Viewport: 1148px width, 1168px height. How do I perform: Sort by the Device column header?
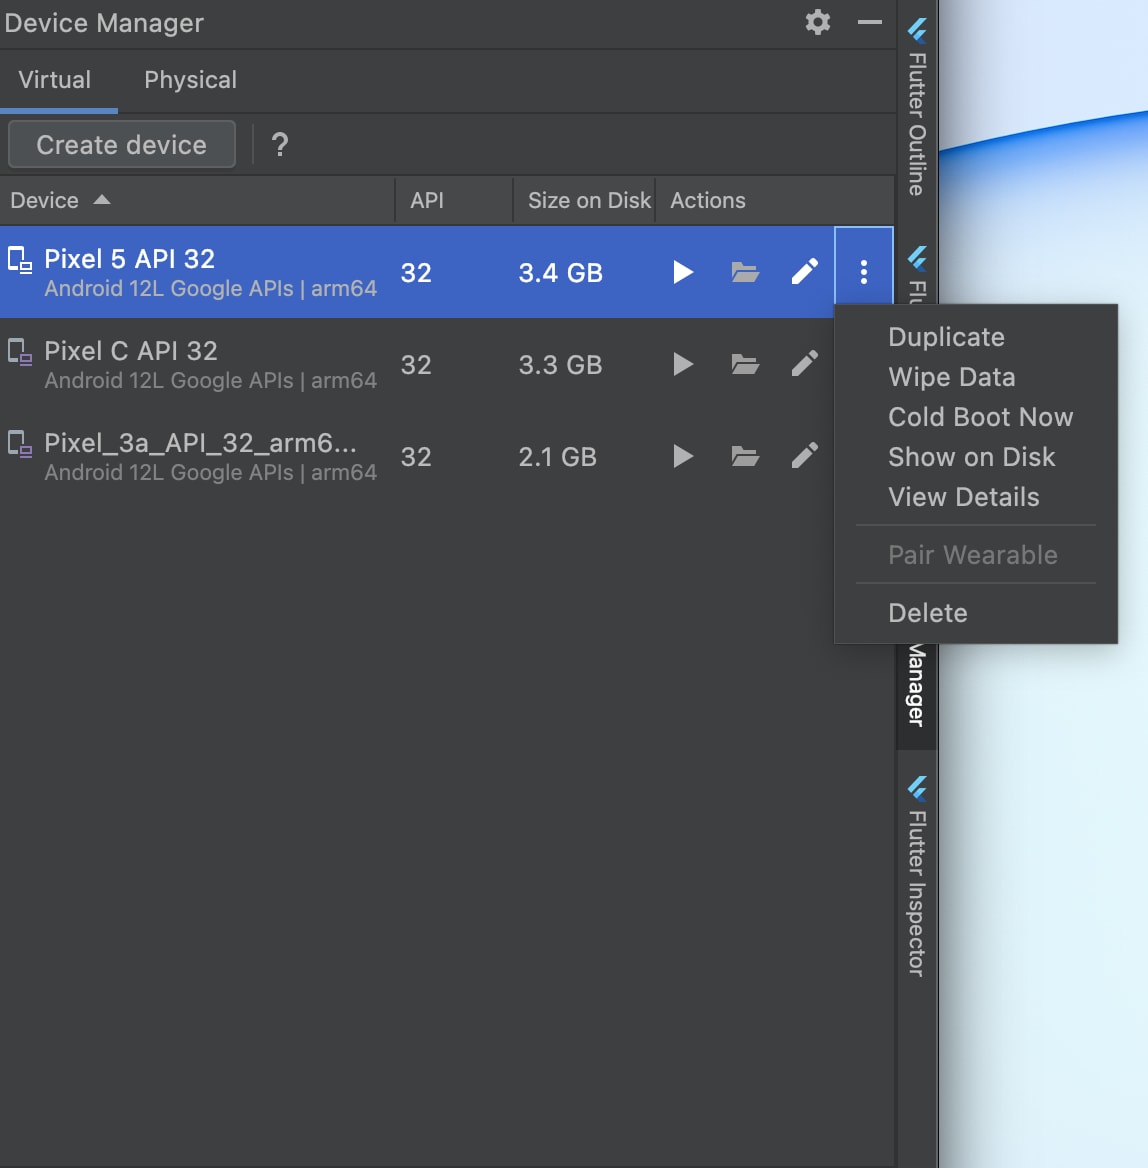point(197,200)
